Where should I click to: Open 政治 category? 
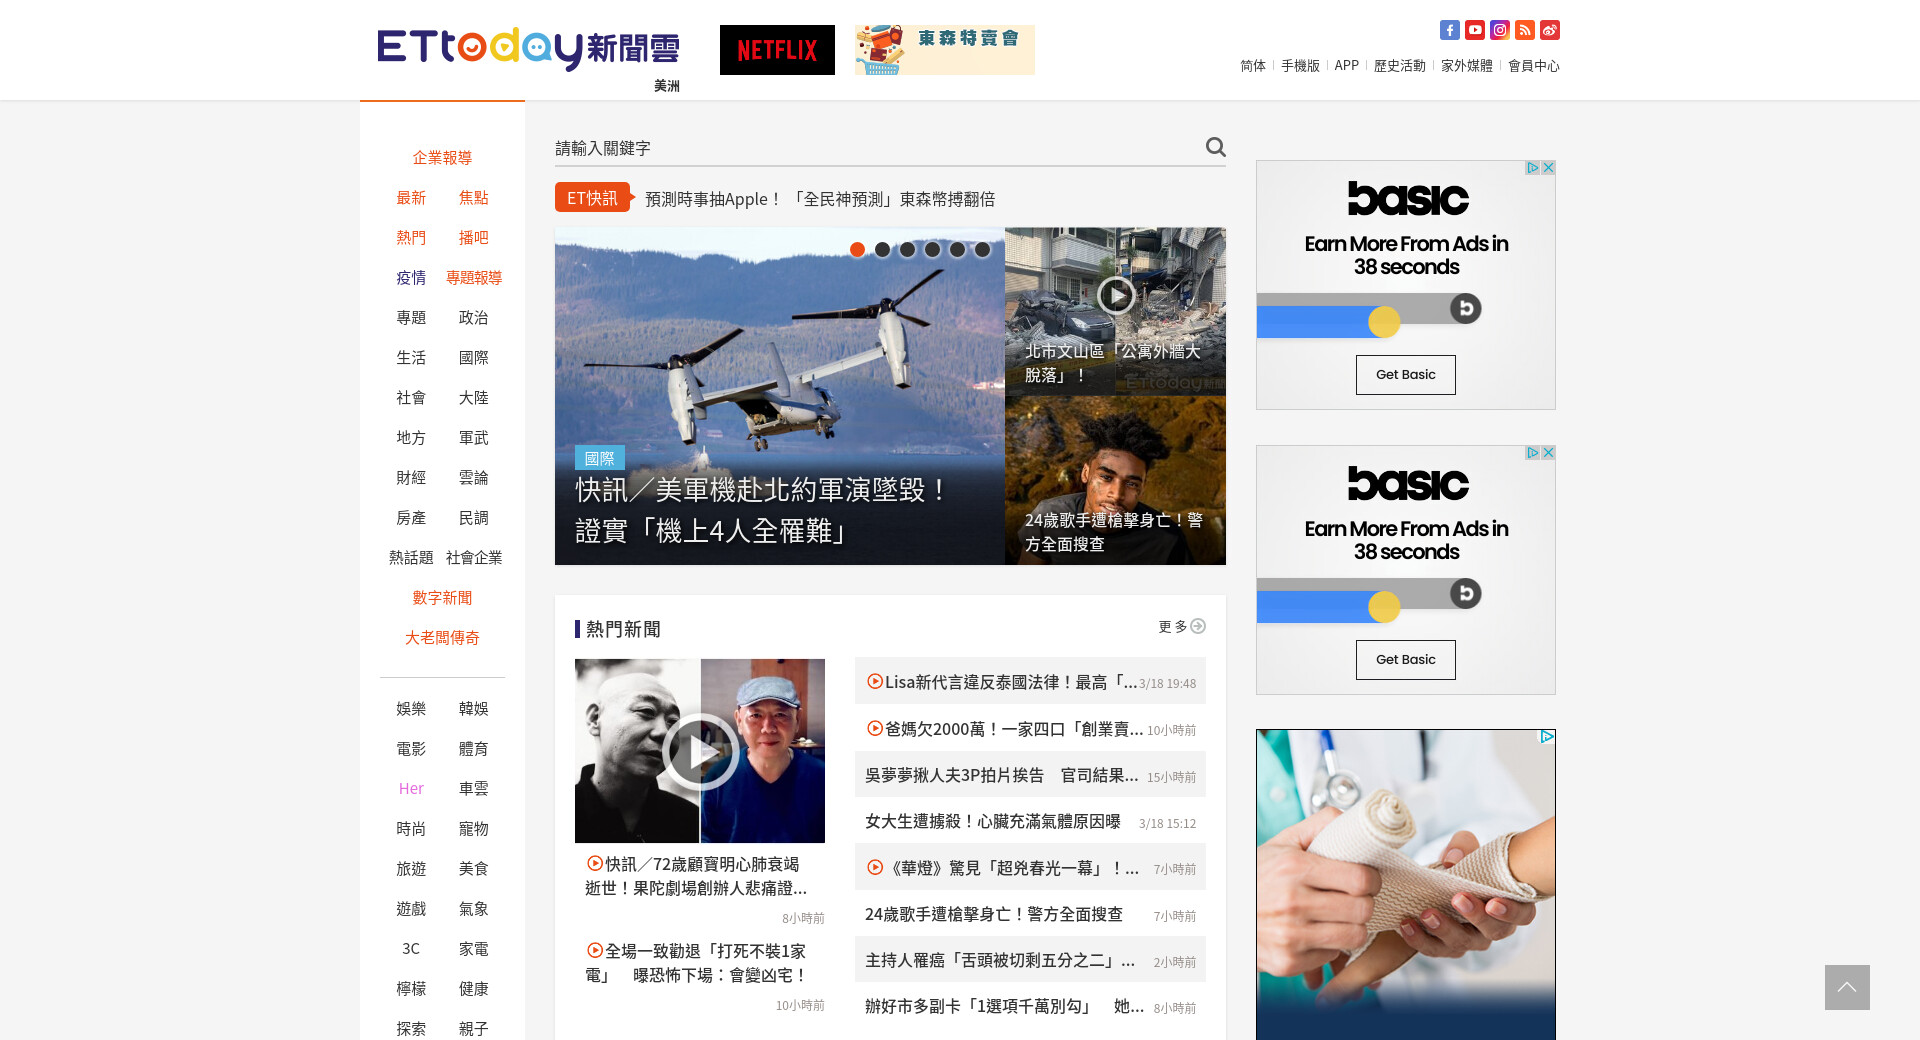[x=474, y=318]
